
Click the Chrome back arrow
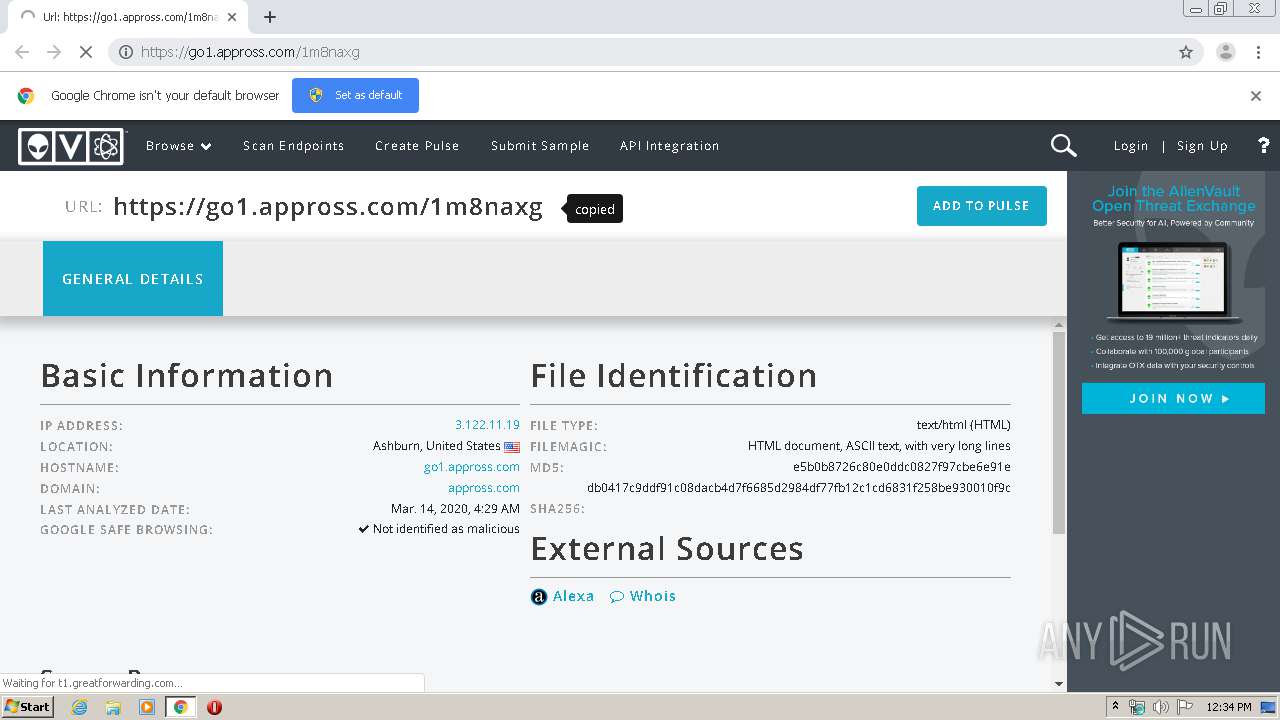[22, 52]
